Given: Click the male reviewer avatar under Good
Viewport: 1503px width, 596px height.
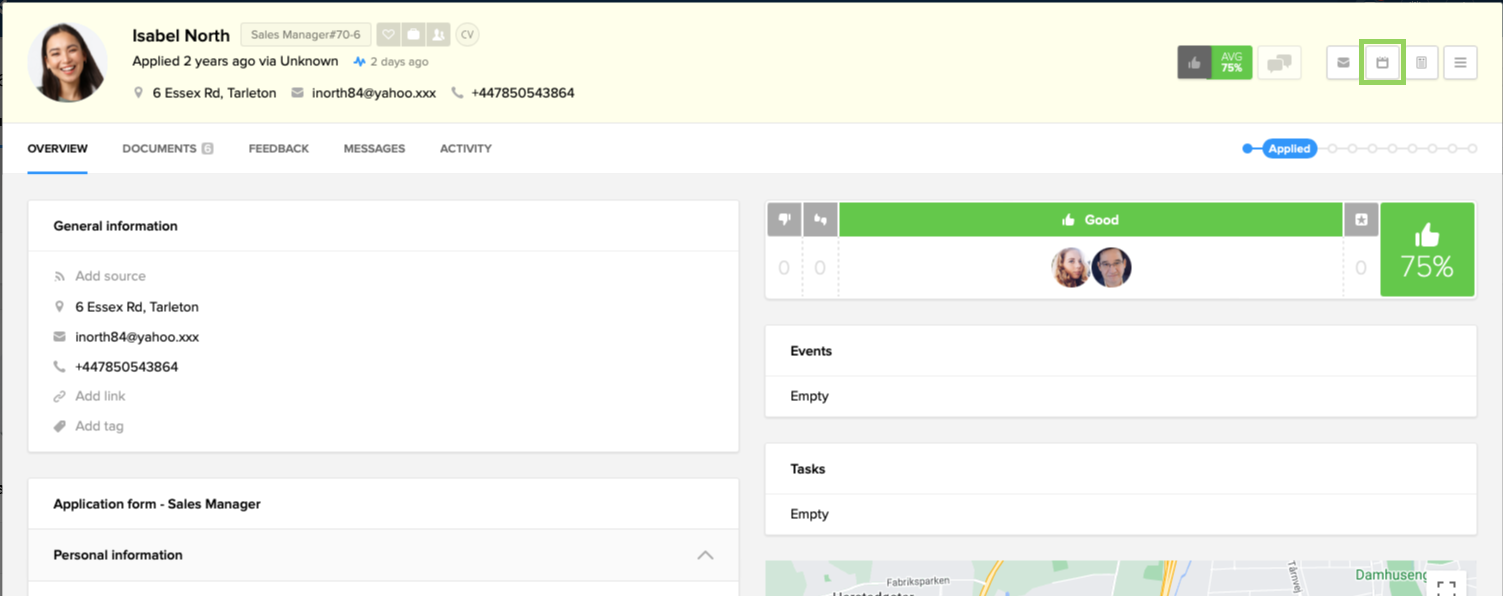Looking at the screenshot, I should click(1111, 268).
